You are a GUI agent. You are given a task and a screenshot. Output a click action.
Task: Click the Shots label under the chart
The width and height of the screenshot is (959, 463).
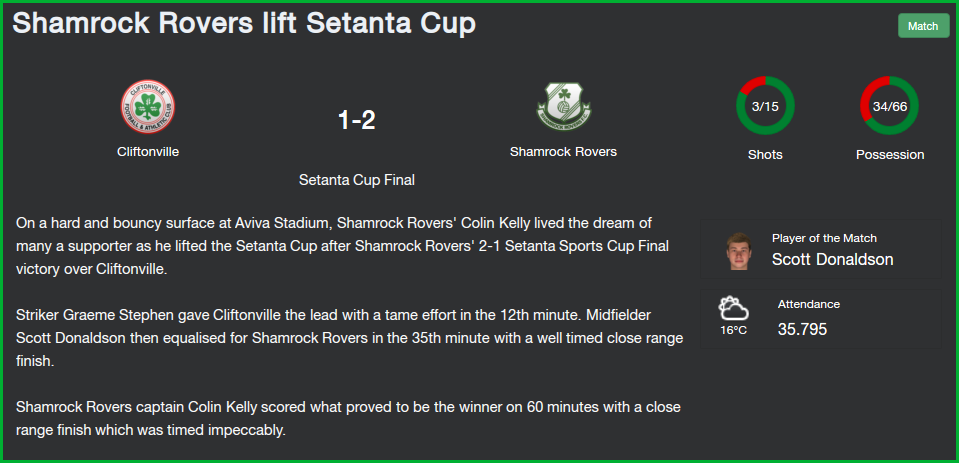click(765, 155)
